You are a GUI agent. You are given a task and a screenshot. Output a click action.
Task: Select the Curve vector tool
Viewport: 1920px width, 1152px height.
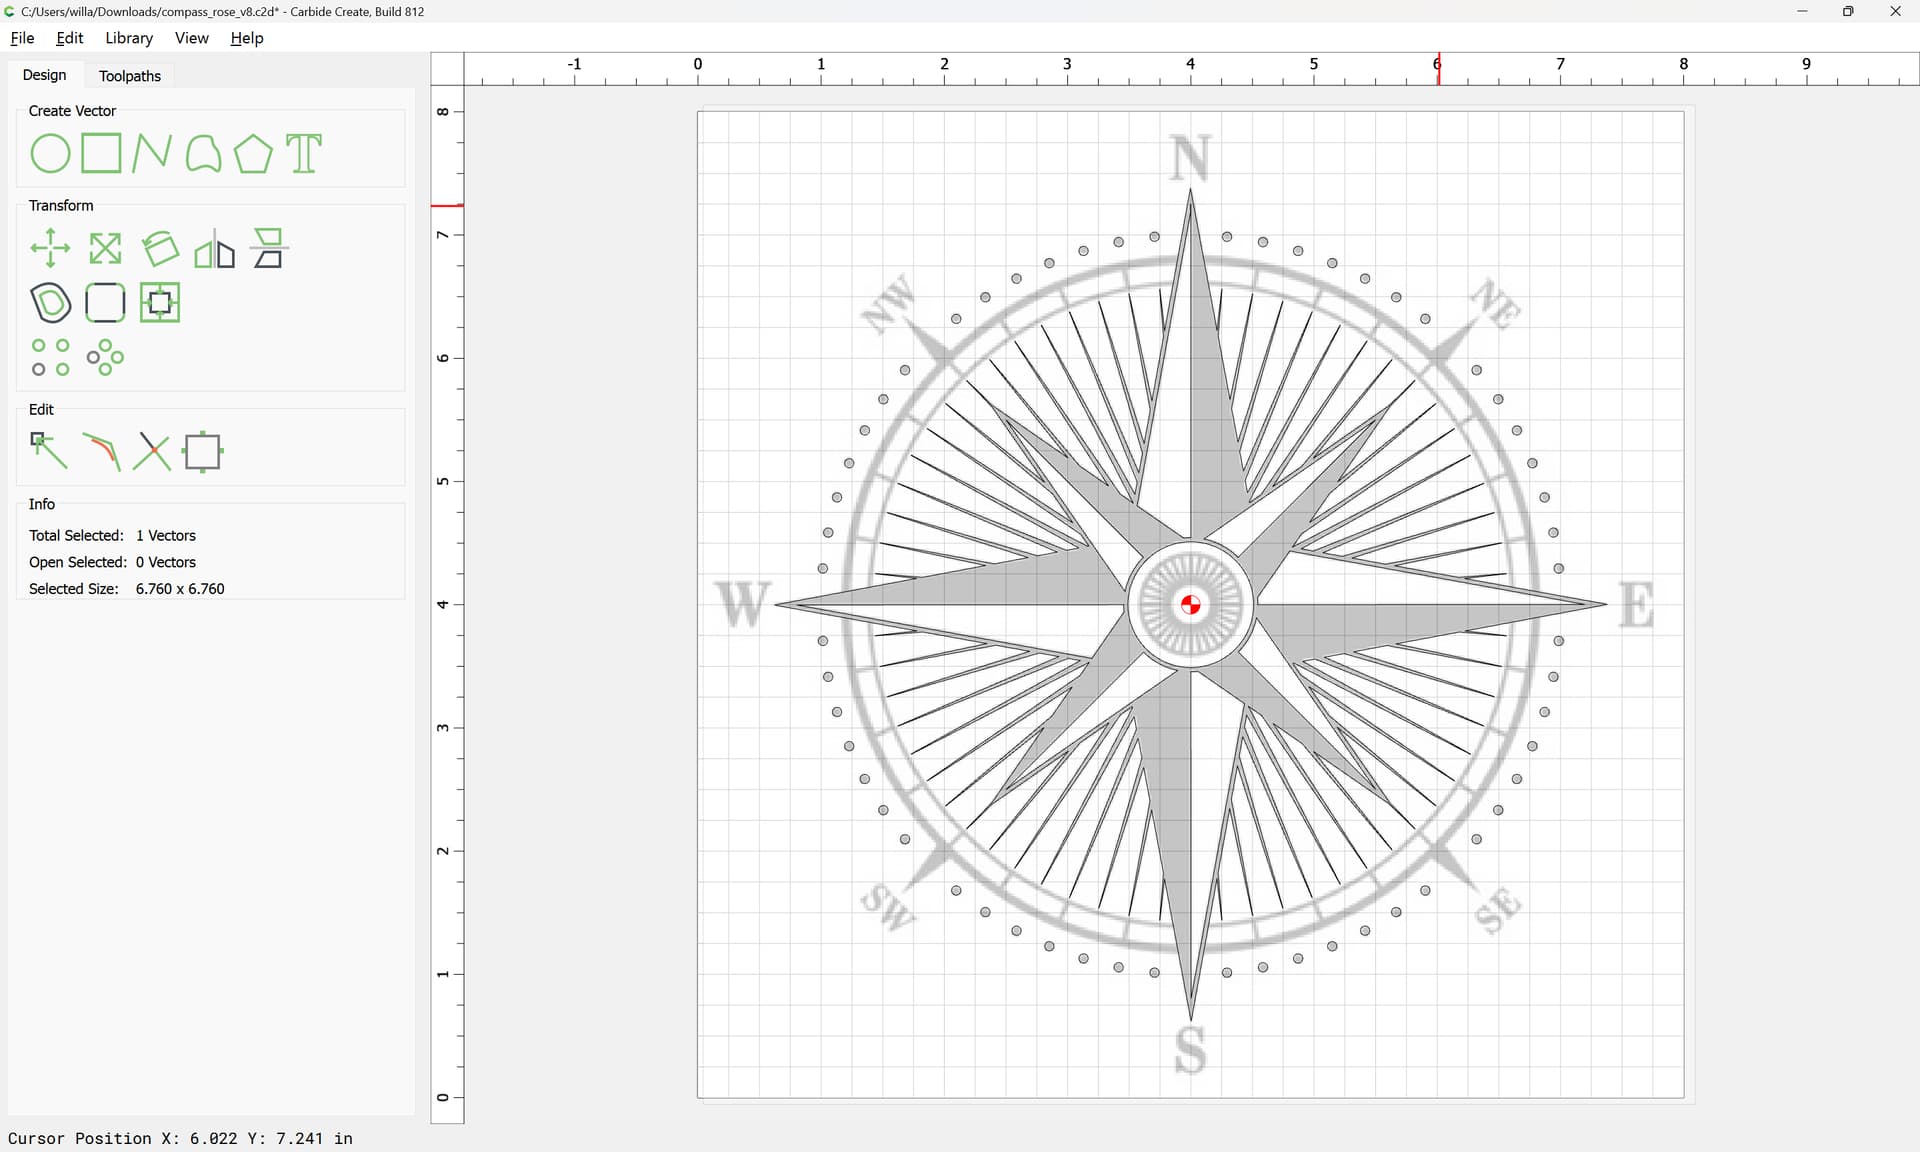(203, 154)
